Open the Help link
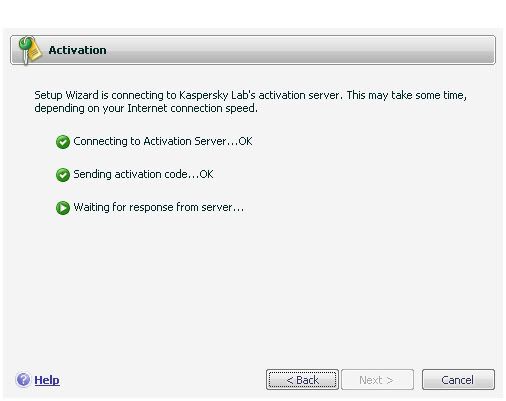 click(x=47, y=380)
